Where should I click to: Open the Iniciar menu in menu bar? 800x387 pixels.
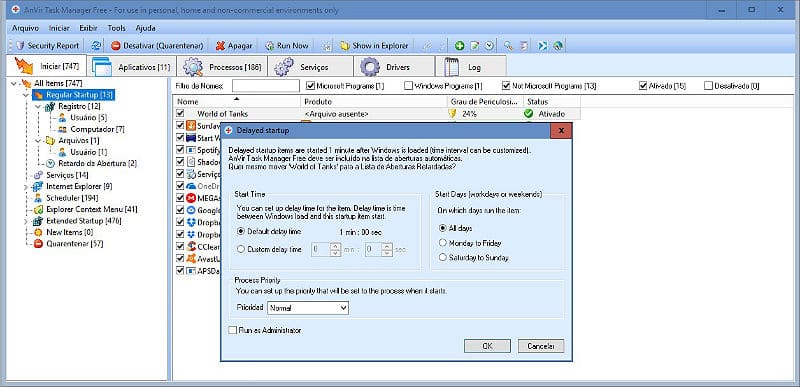[59, 28]
